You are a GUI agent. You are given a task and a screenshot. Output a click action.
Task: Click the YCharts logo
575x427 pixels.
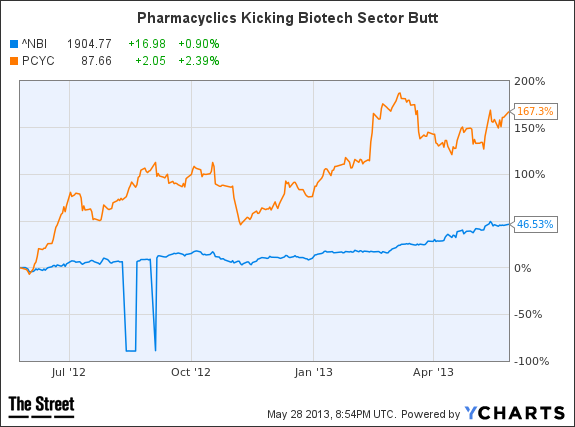pos(515,413)
